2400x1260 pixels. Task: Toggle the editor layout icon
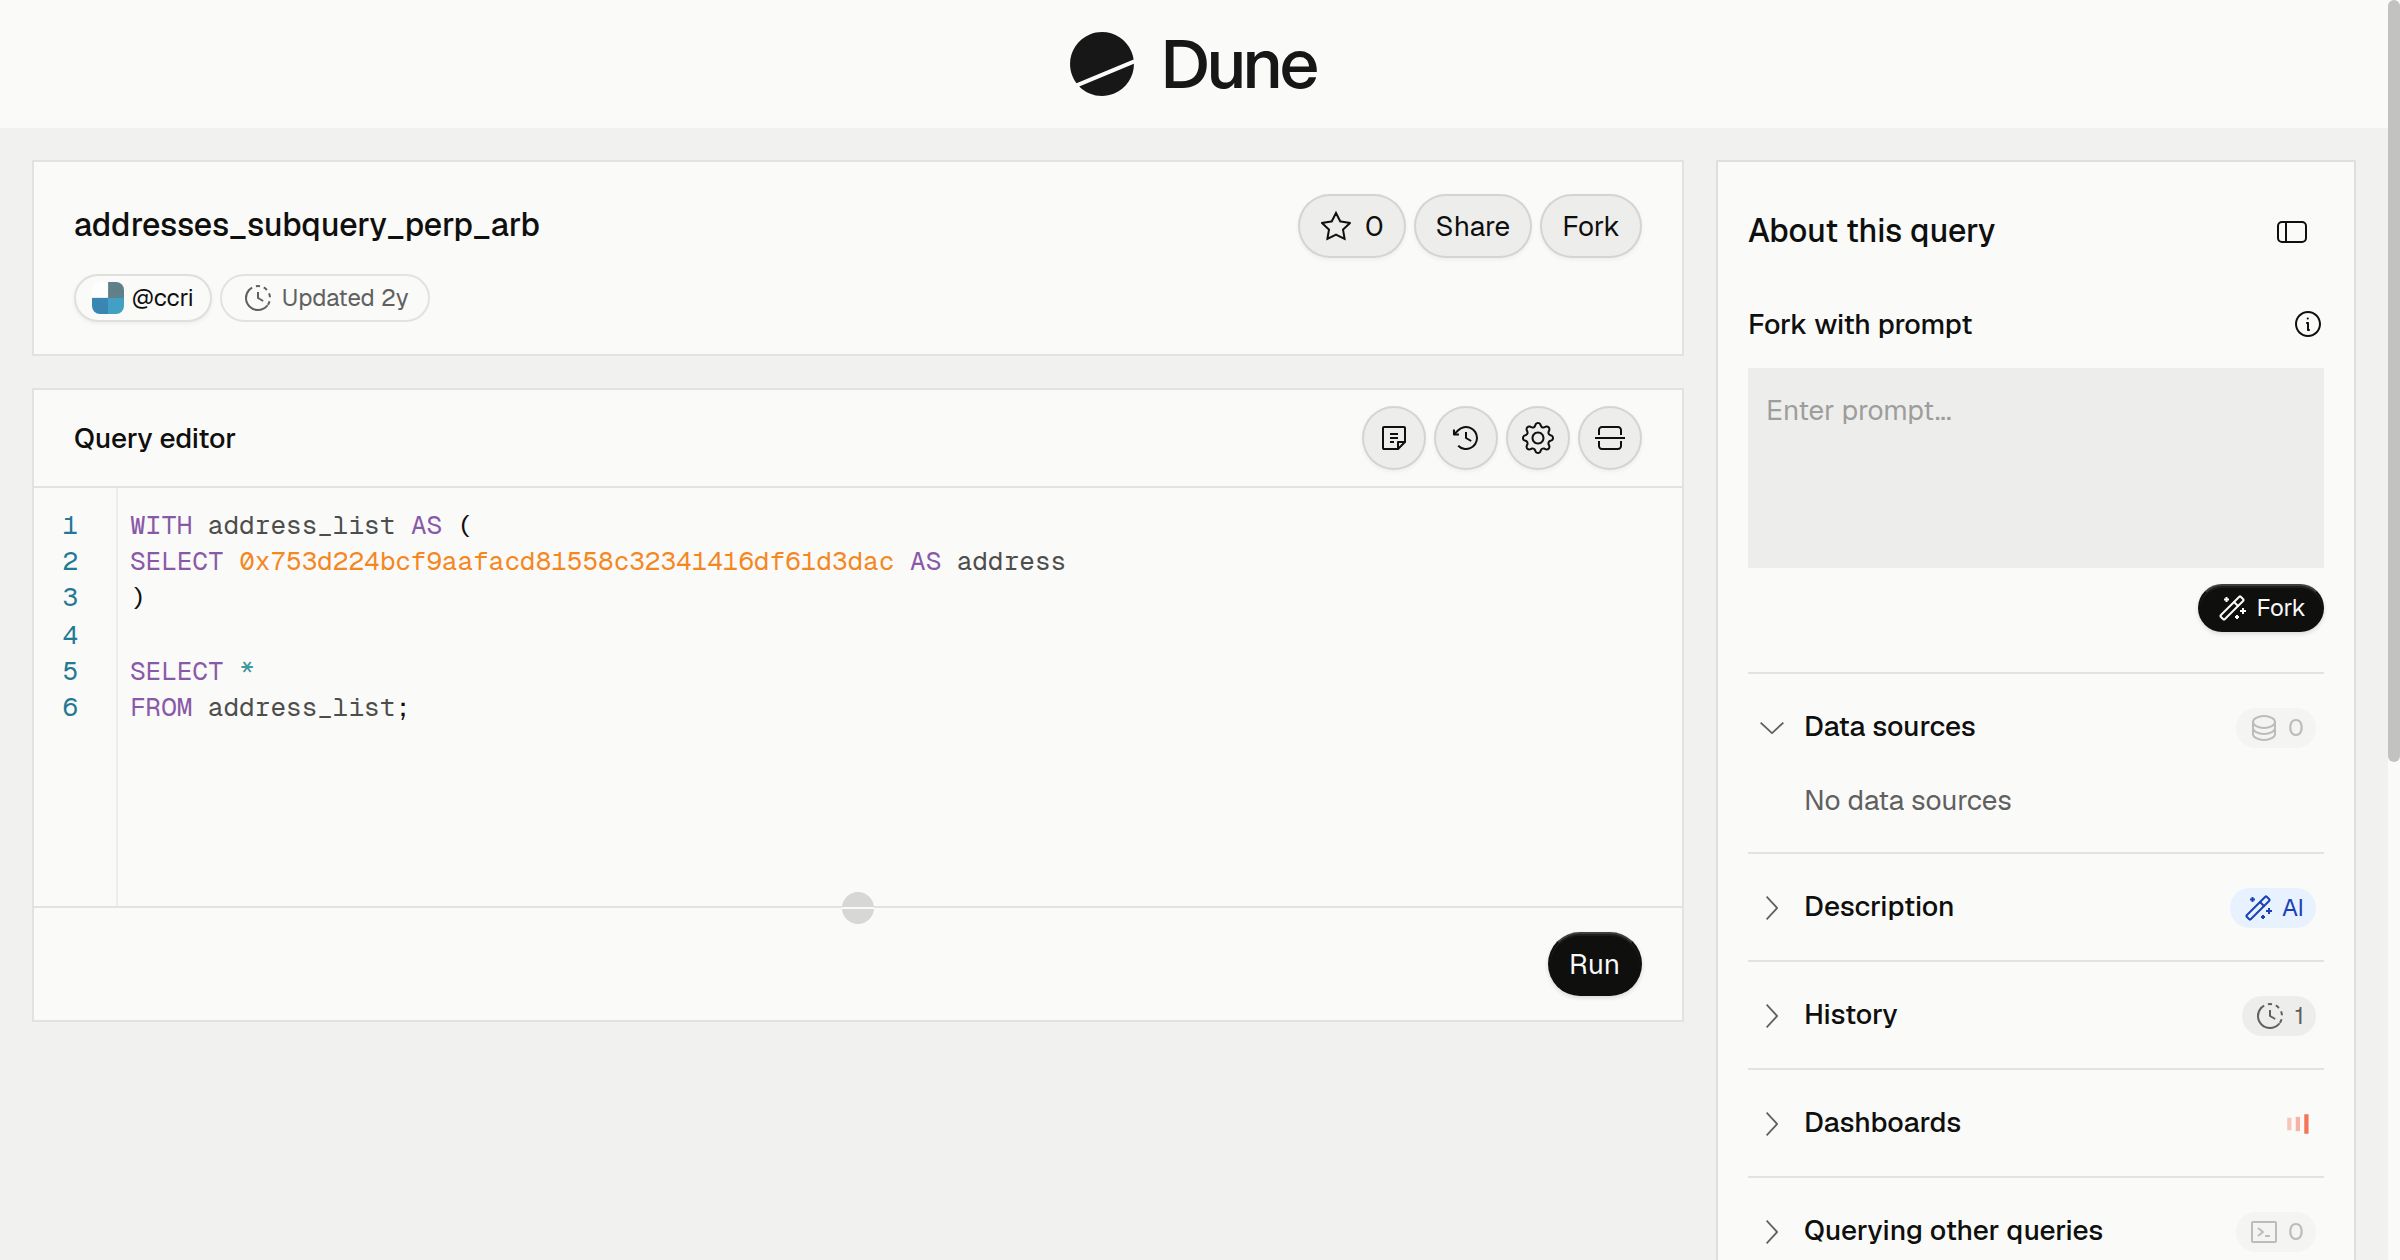[1610, 438]
